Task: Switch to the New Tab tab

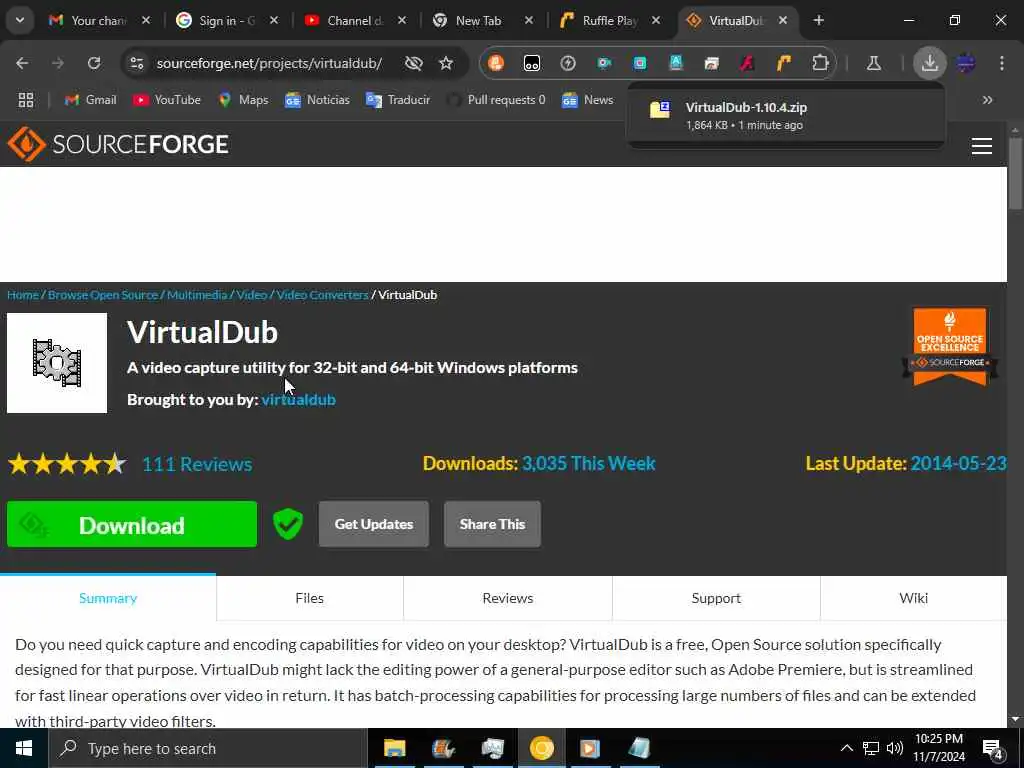Action: click(x=481, y=20)
